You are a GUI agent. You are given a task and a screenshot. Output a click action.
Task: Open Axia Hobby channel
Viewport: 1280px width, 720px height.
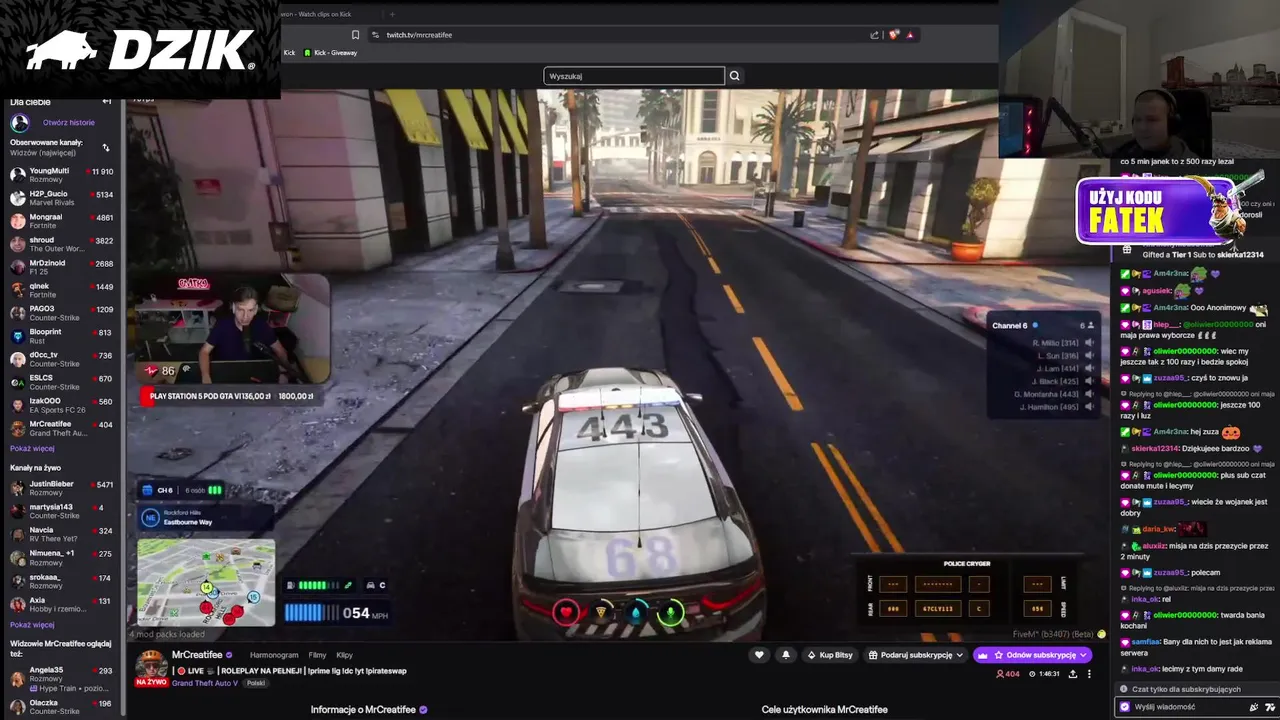62,605
